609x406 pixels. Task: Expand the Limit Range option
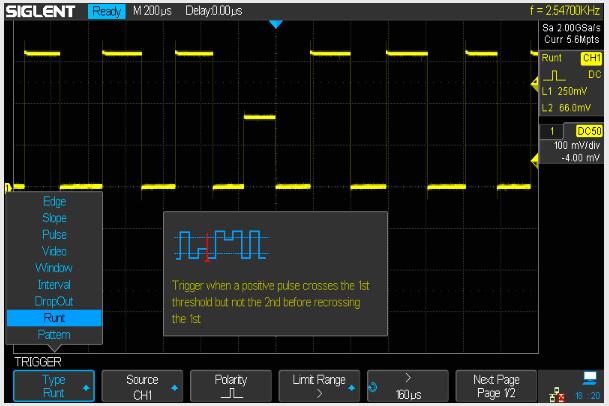click(x=319, y=387)
